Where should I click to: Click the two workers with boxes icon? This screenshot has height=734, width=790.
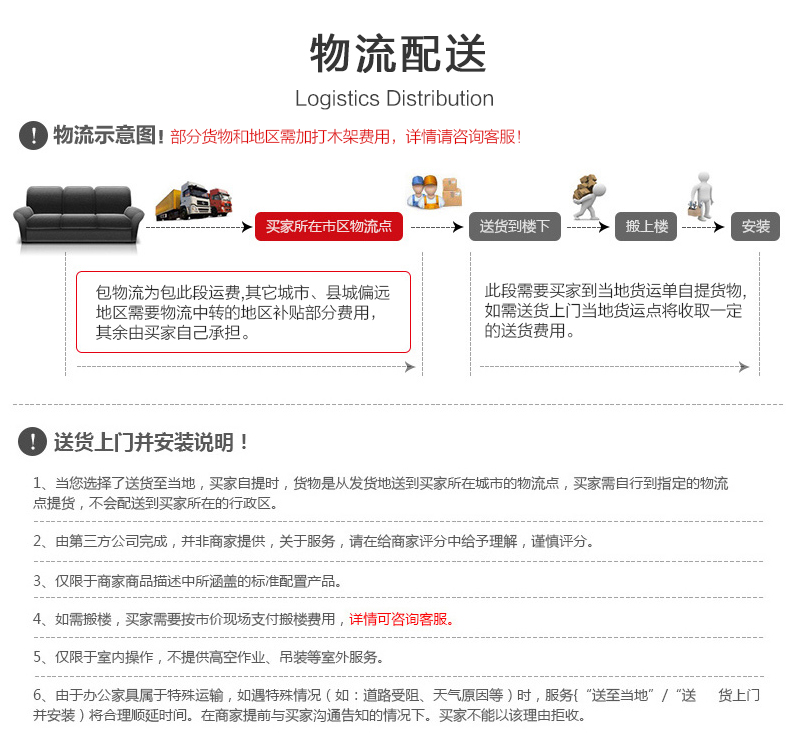(434, 192)
